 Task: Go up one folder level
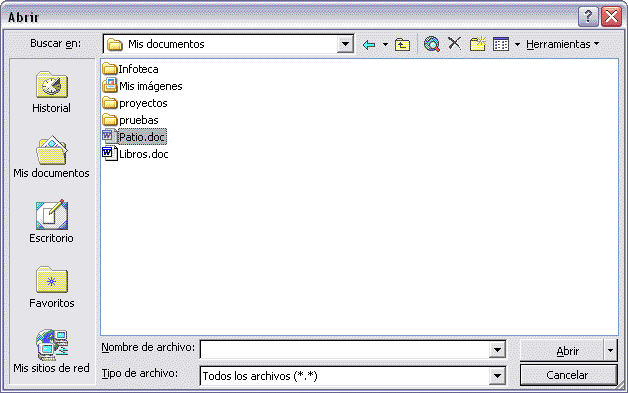(402, 44)
